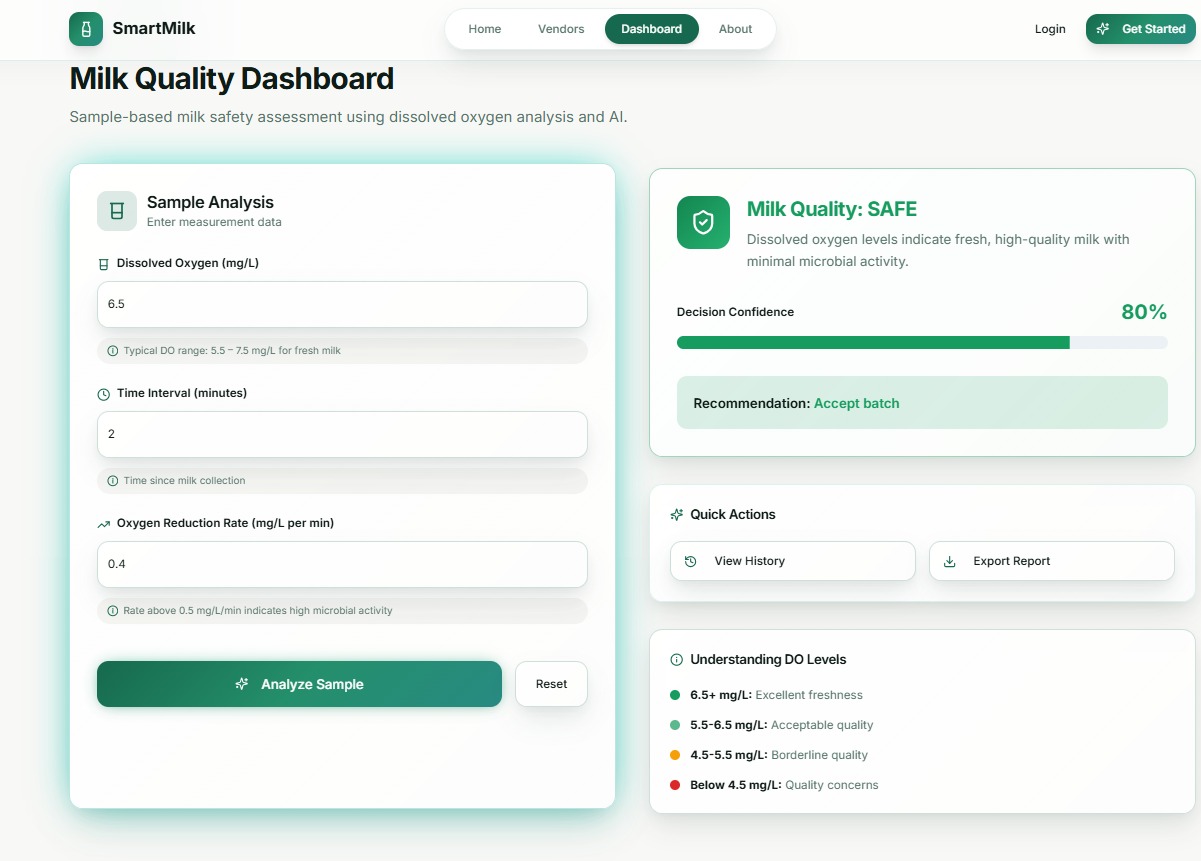Click the info icon for Time since milk collection
Screen dimensions: 1201x861
tap(112, 481)
